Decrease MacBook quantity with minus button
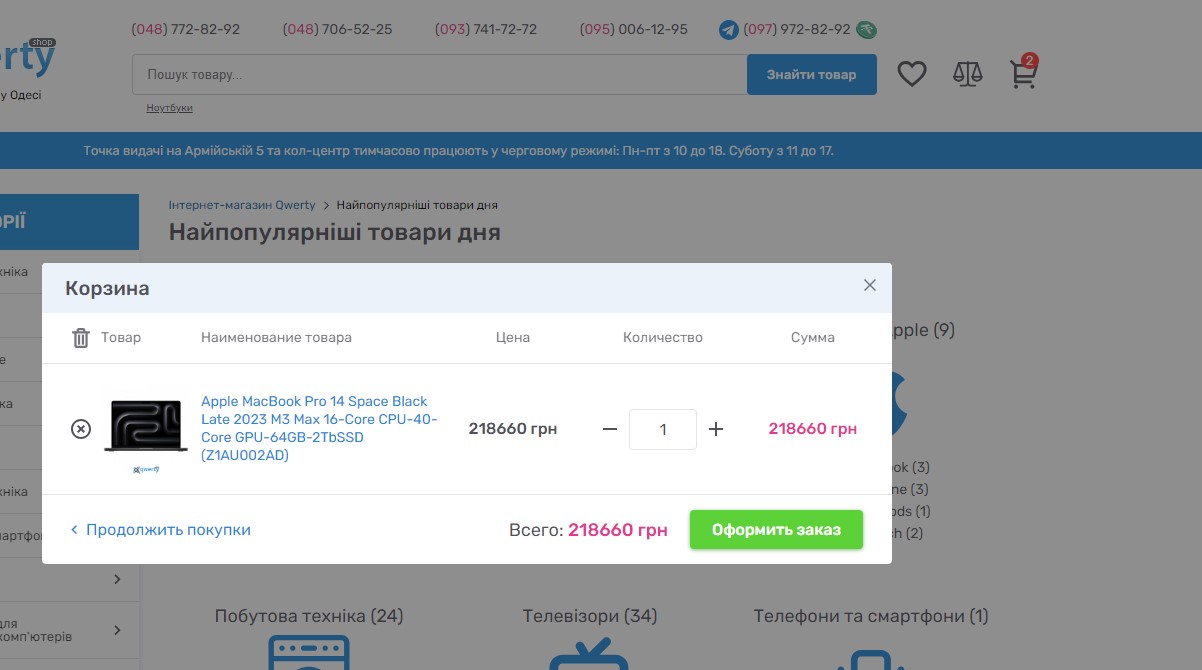The height and width of the screenshot is (670, 1202). click(x=610, y=429)
